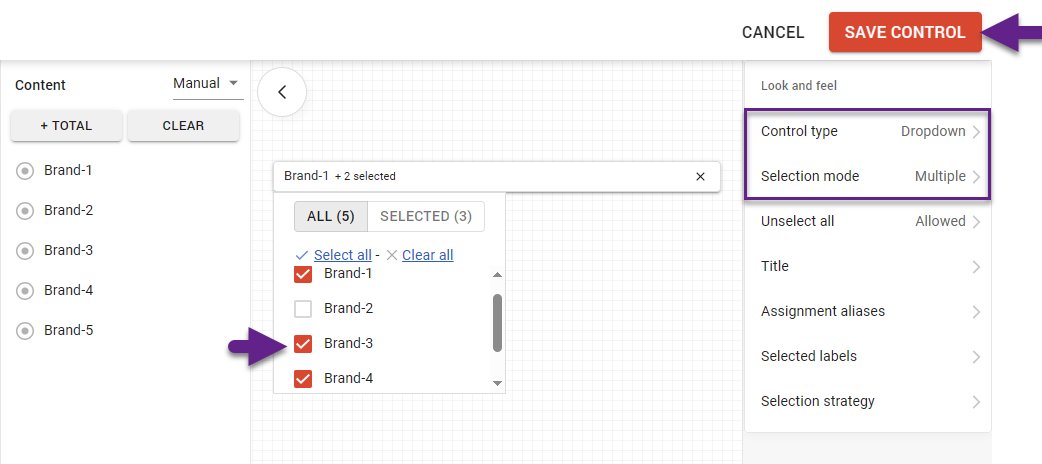Screen dimensions: 1042x464
Task: Open Title settings chevron
Action: [x=976, y=267]
